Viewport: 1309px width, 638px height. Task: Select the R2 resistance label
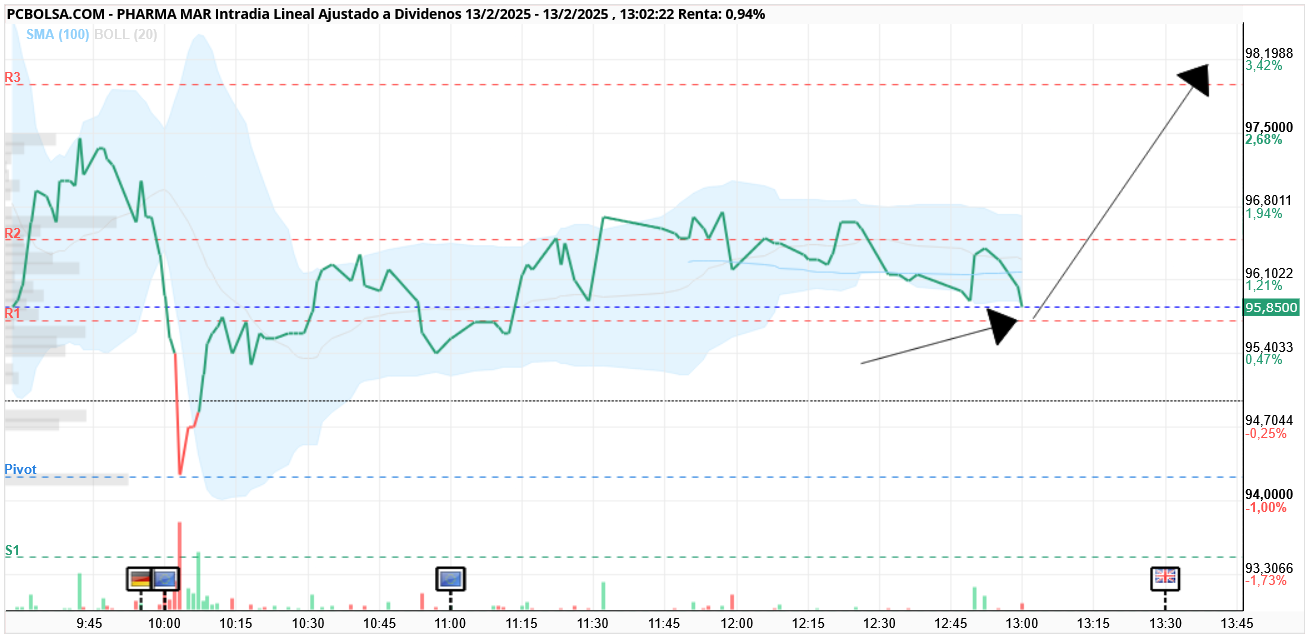coord(13,233)
